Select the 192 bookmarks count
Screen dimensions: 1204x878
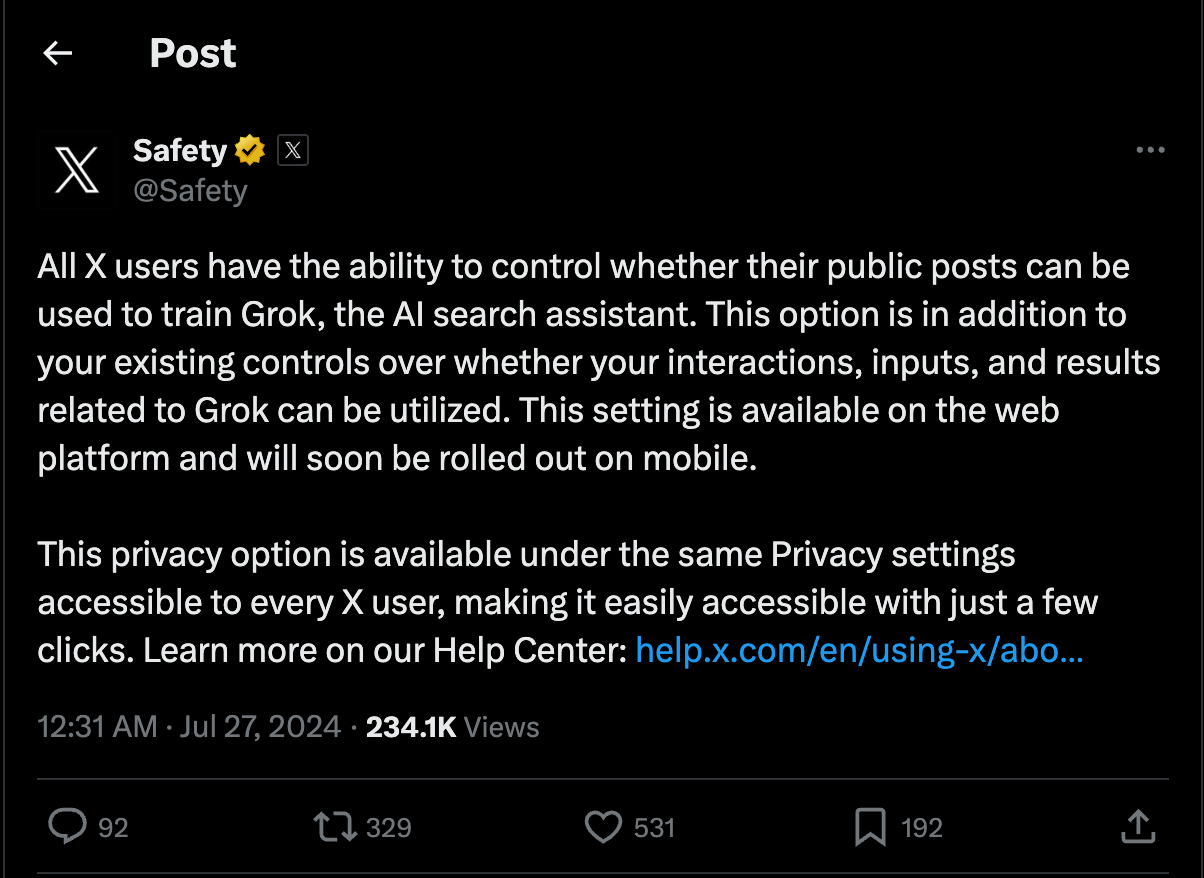921,828
